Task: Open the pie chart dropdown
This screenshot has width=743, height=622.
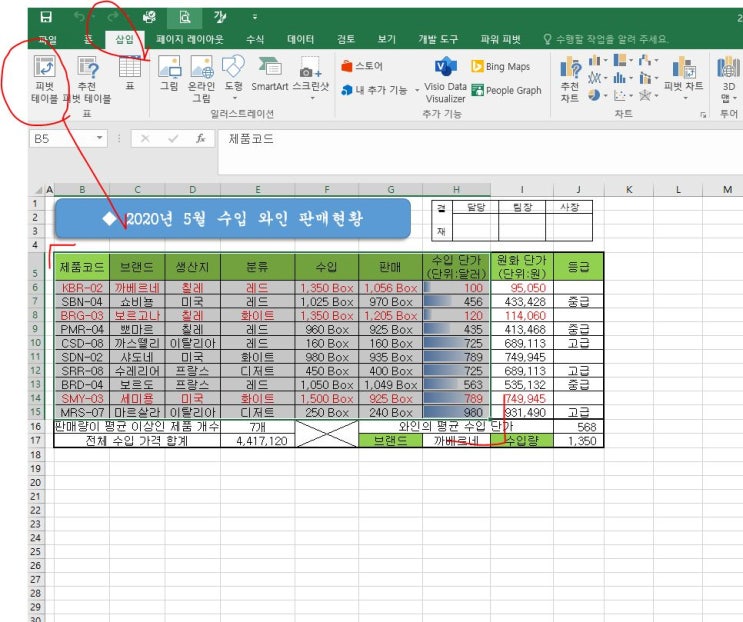Action: click(x=597, y=95)
